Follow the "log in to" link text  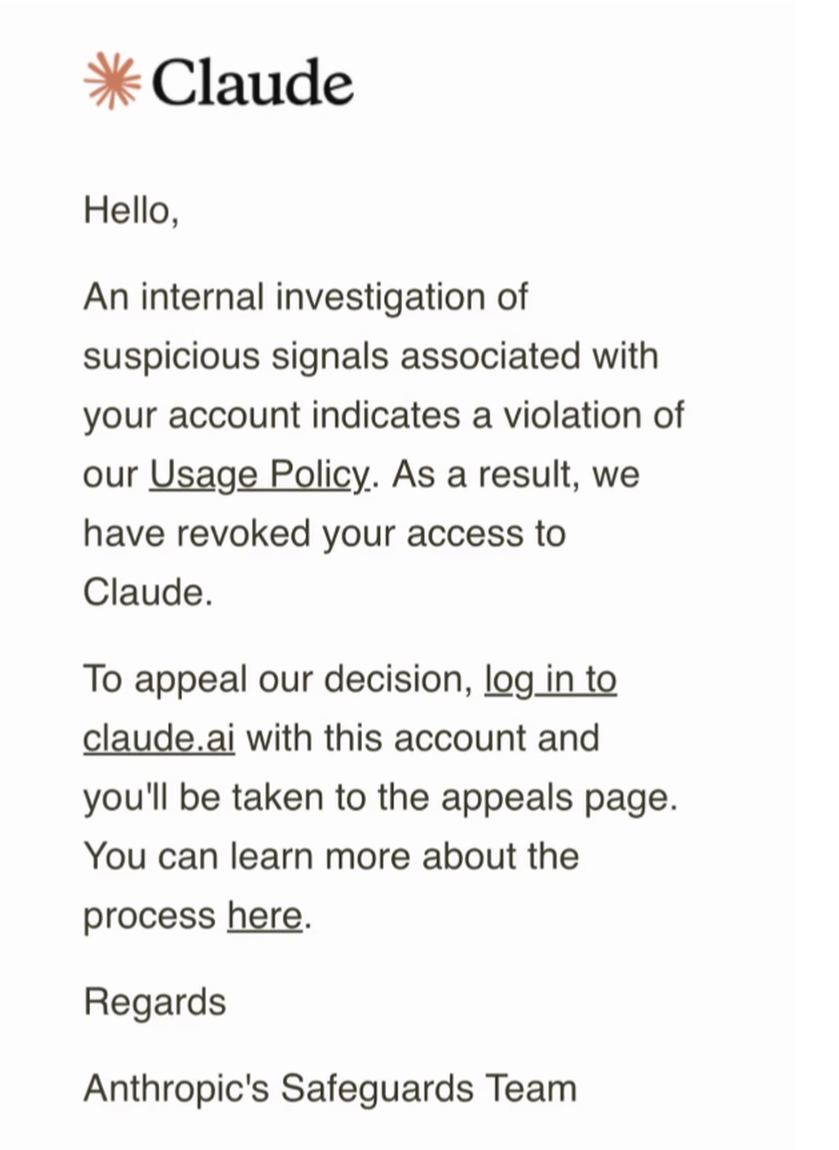pyautogui.click(x=551, y=680)
